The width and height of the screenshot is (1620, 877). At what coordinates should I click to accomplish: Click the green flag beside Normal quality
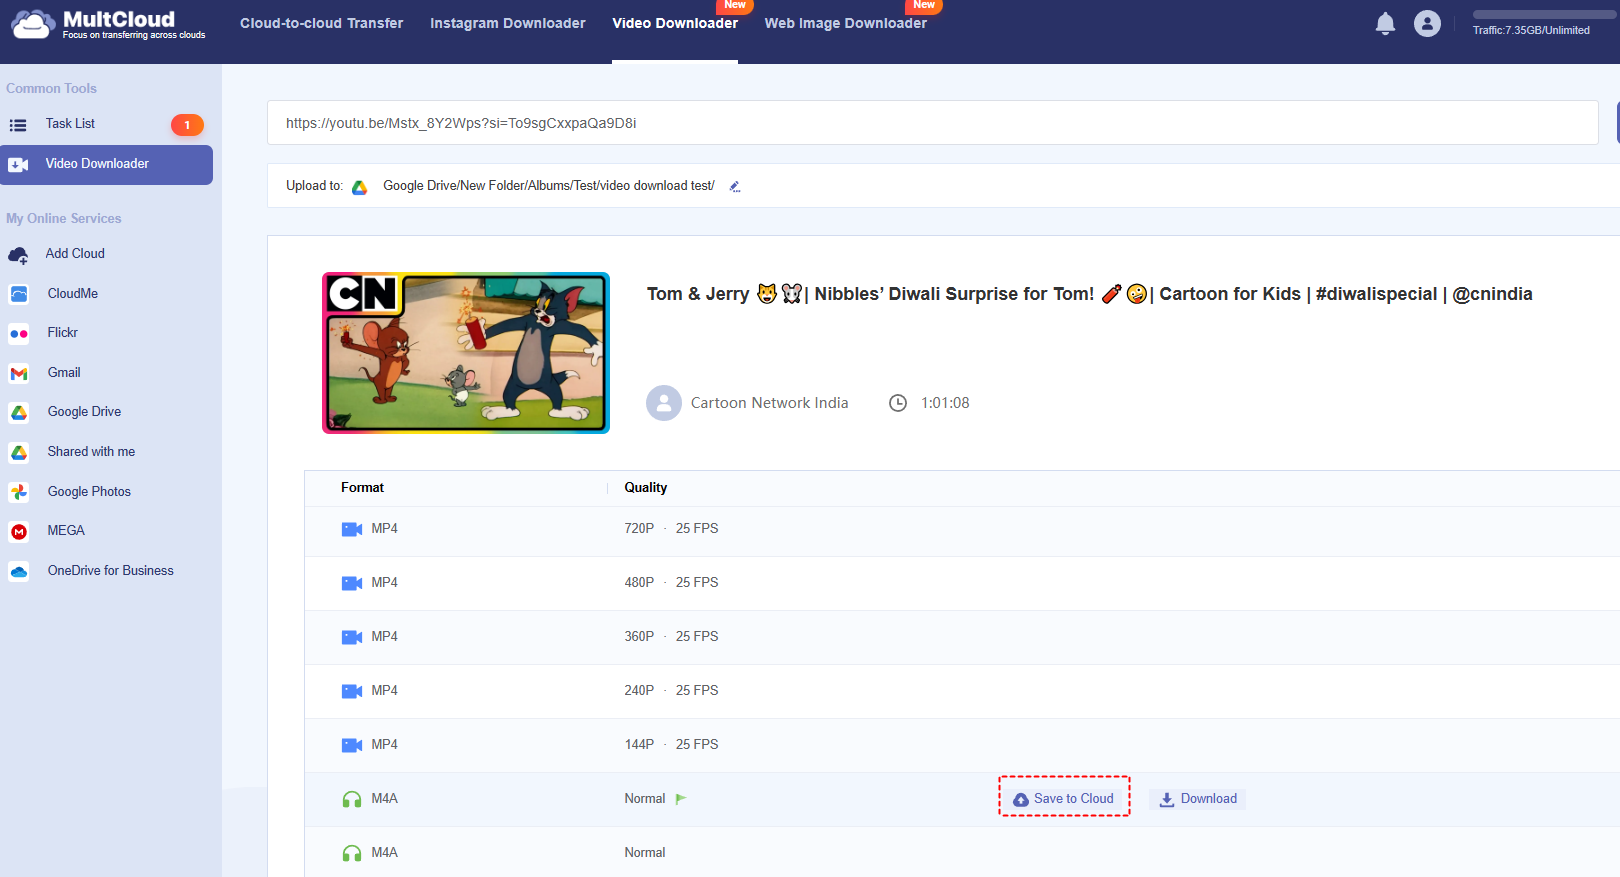[681, 799]
